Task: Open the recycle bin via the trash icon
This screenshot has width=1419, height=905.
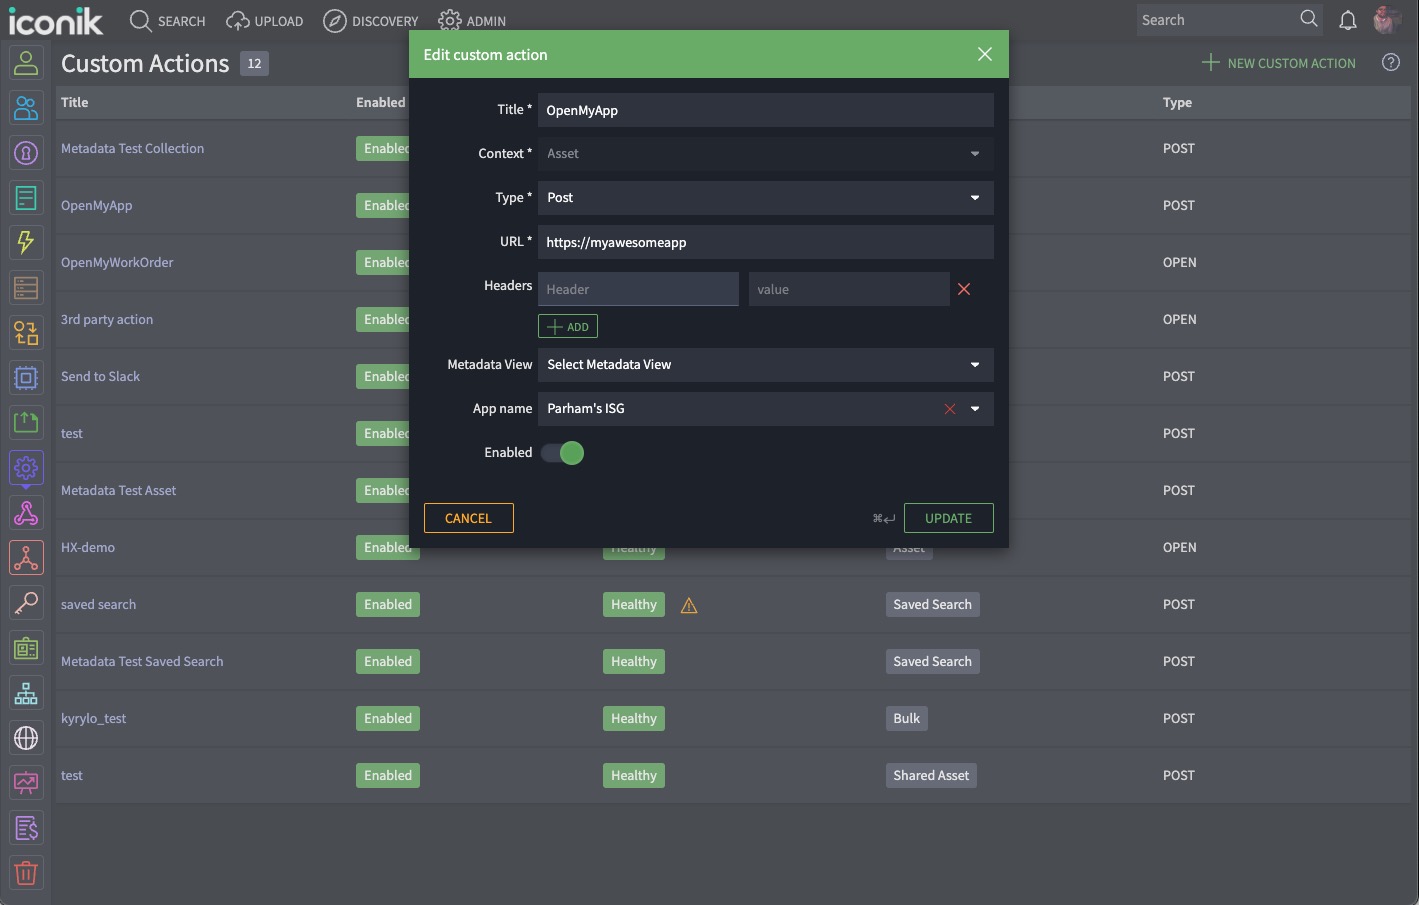Action: [x=26, y=873]
